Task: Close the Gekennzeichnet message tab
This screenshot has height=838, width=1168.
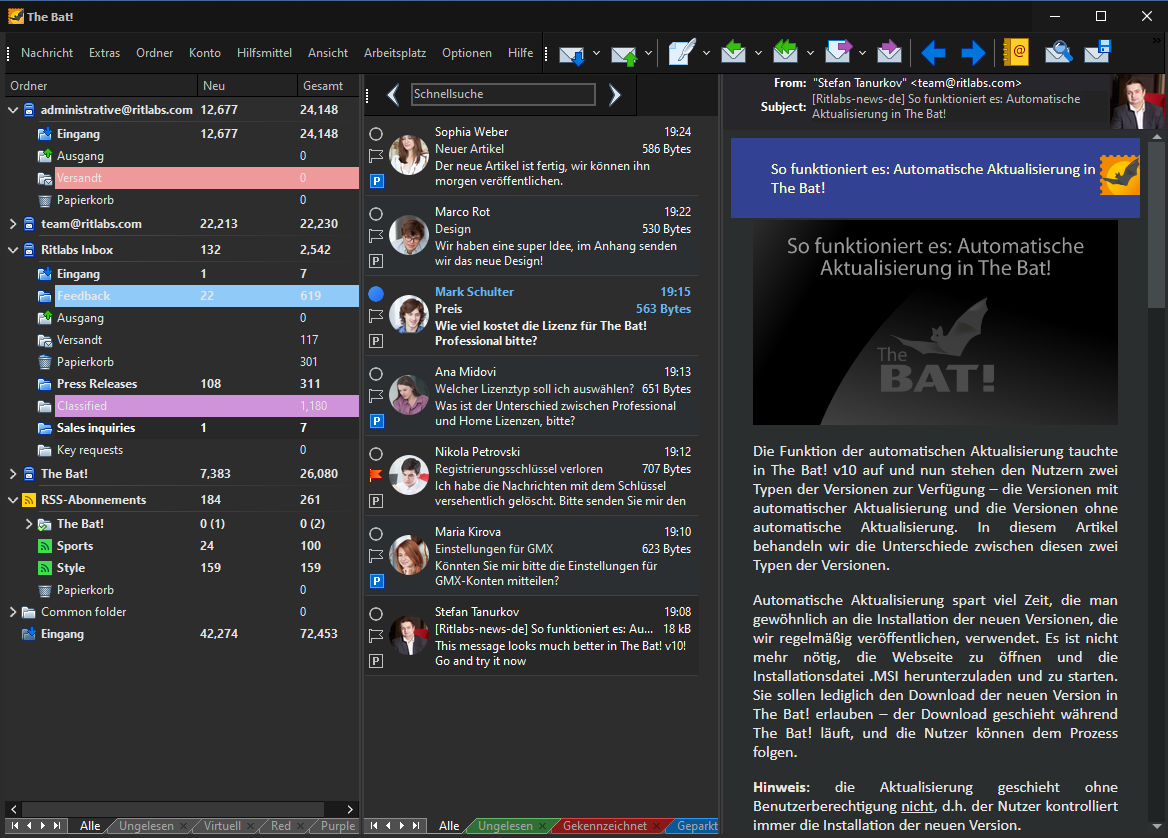Action: click(657, 826)
